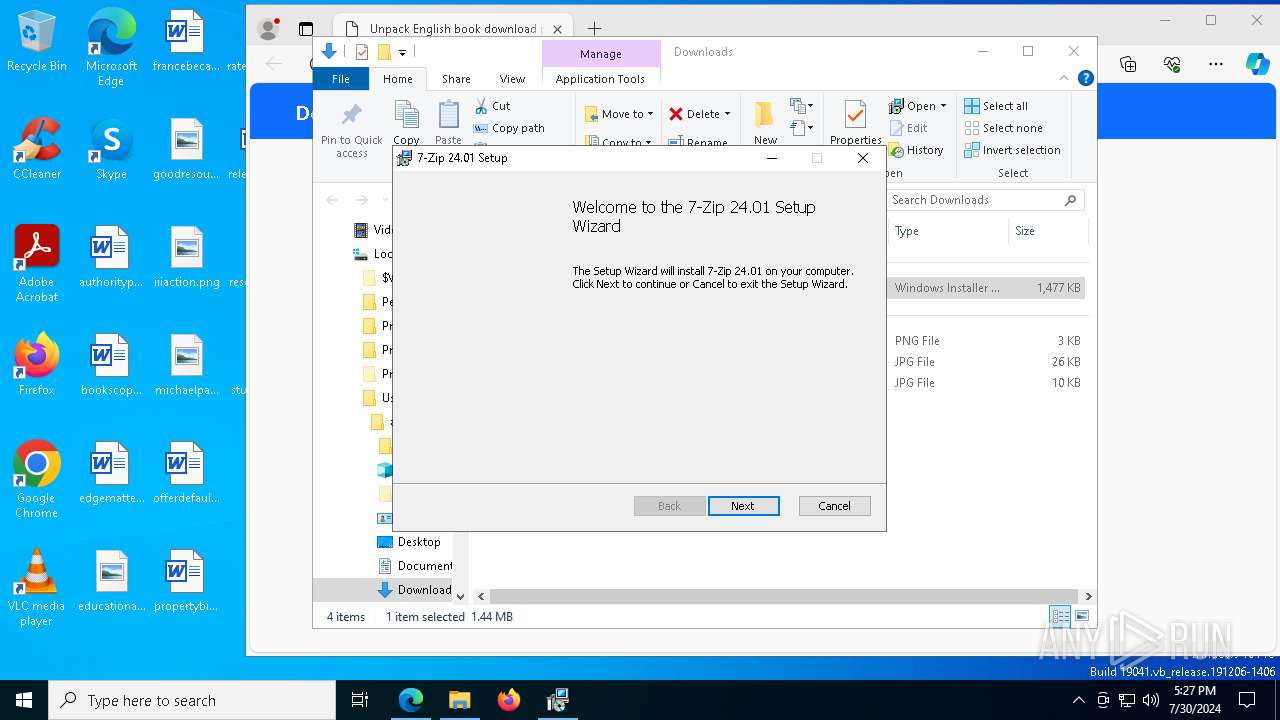
Task: Open Firefox desktop shortcut
Action: coord(37,365)
